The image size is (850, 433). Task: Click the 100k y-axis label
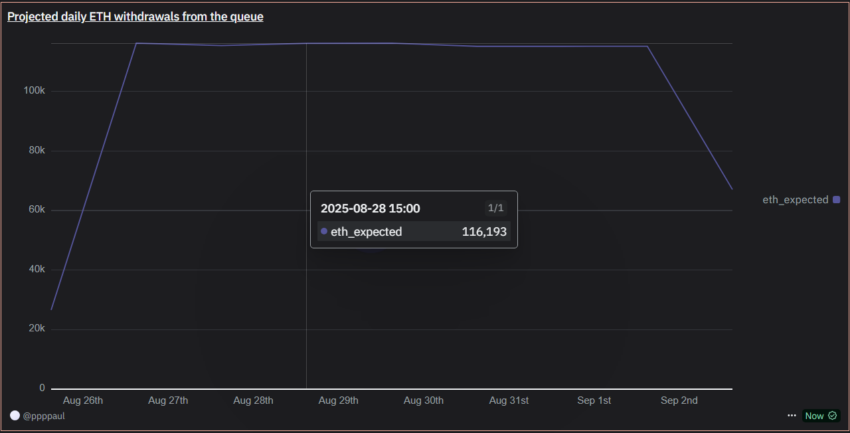[34, 91]
